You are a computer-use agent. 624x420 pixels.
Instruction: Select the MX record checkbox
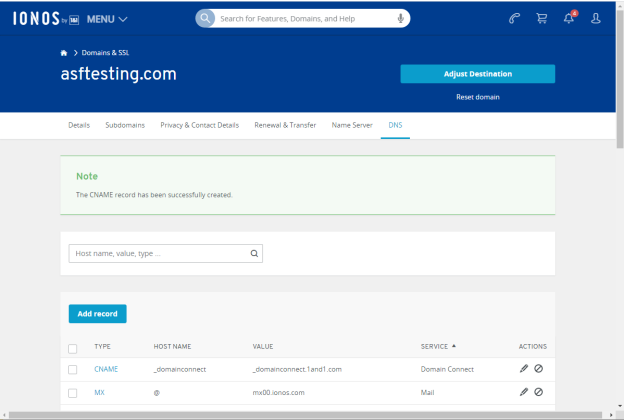pos(72,393)
